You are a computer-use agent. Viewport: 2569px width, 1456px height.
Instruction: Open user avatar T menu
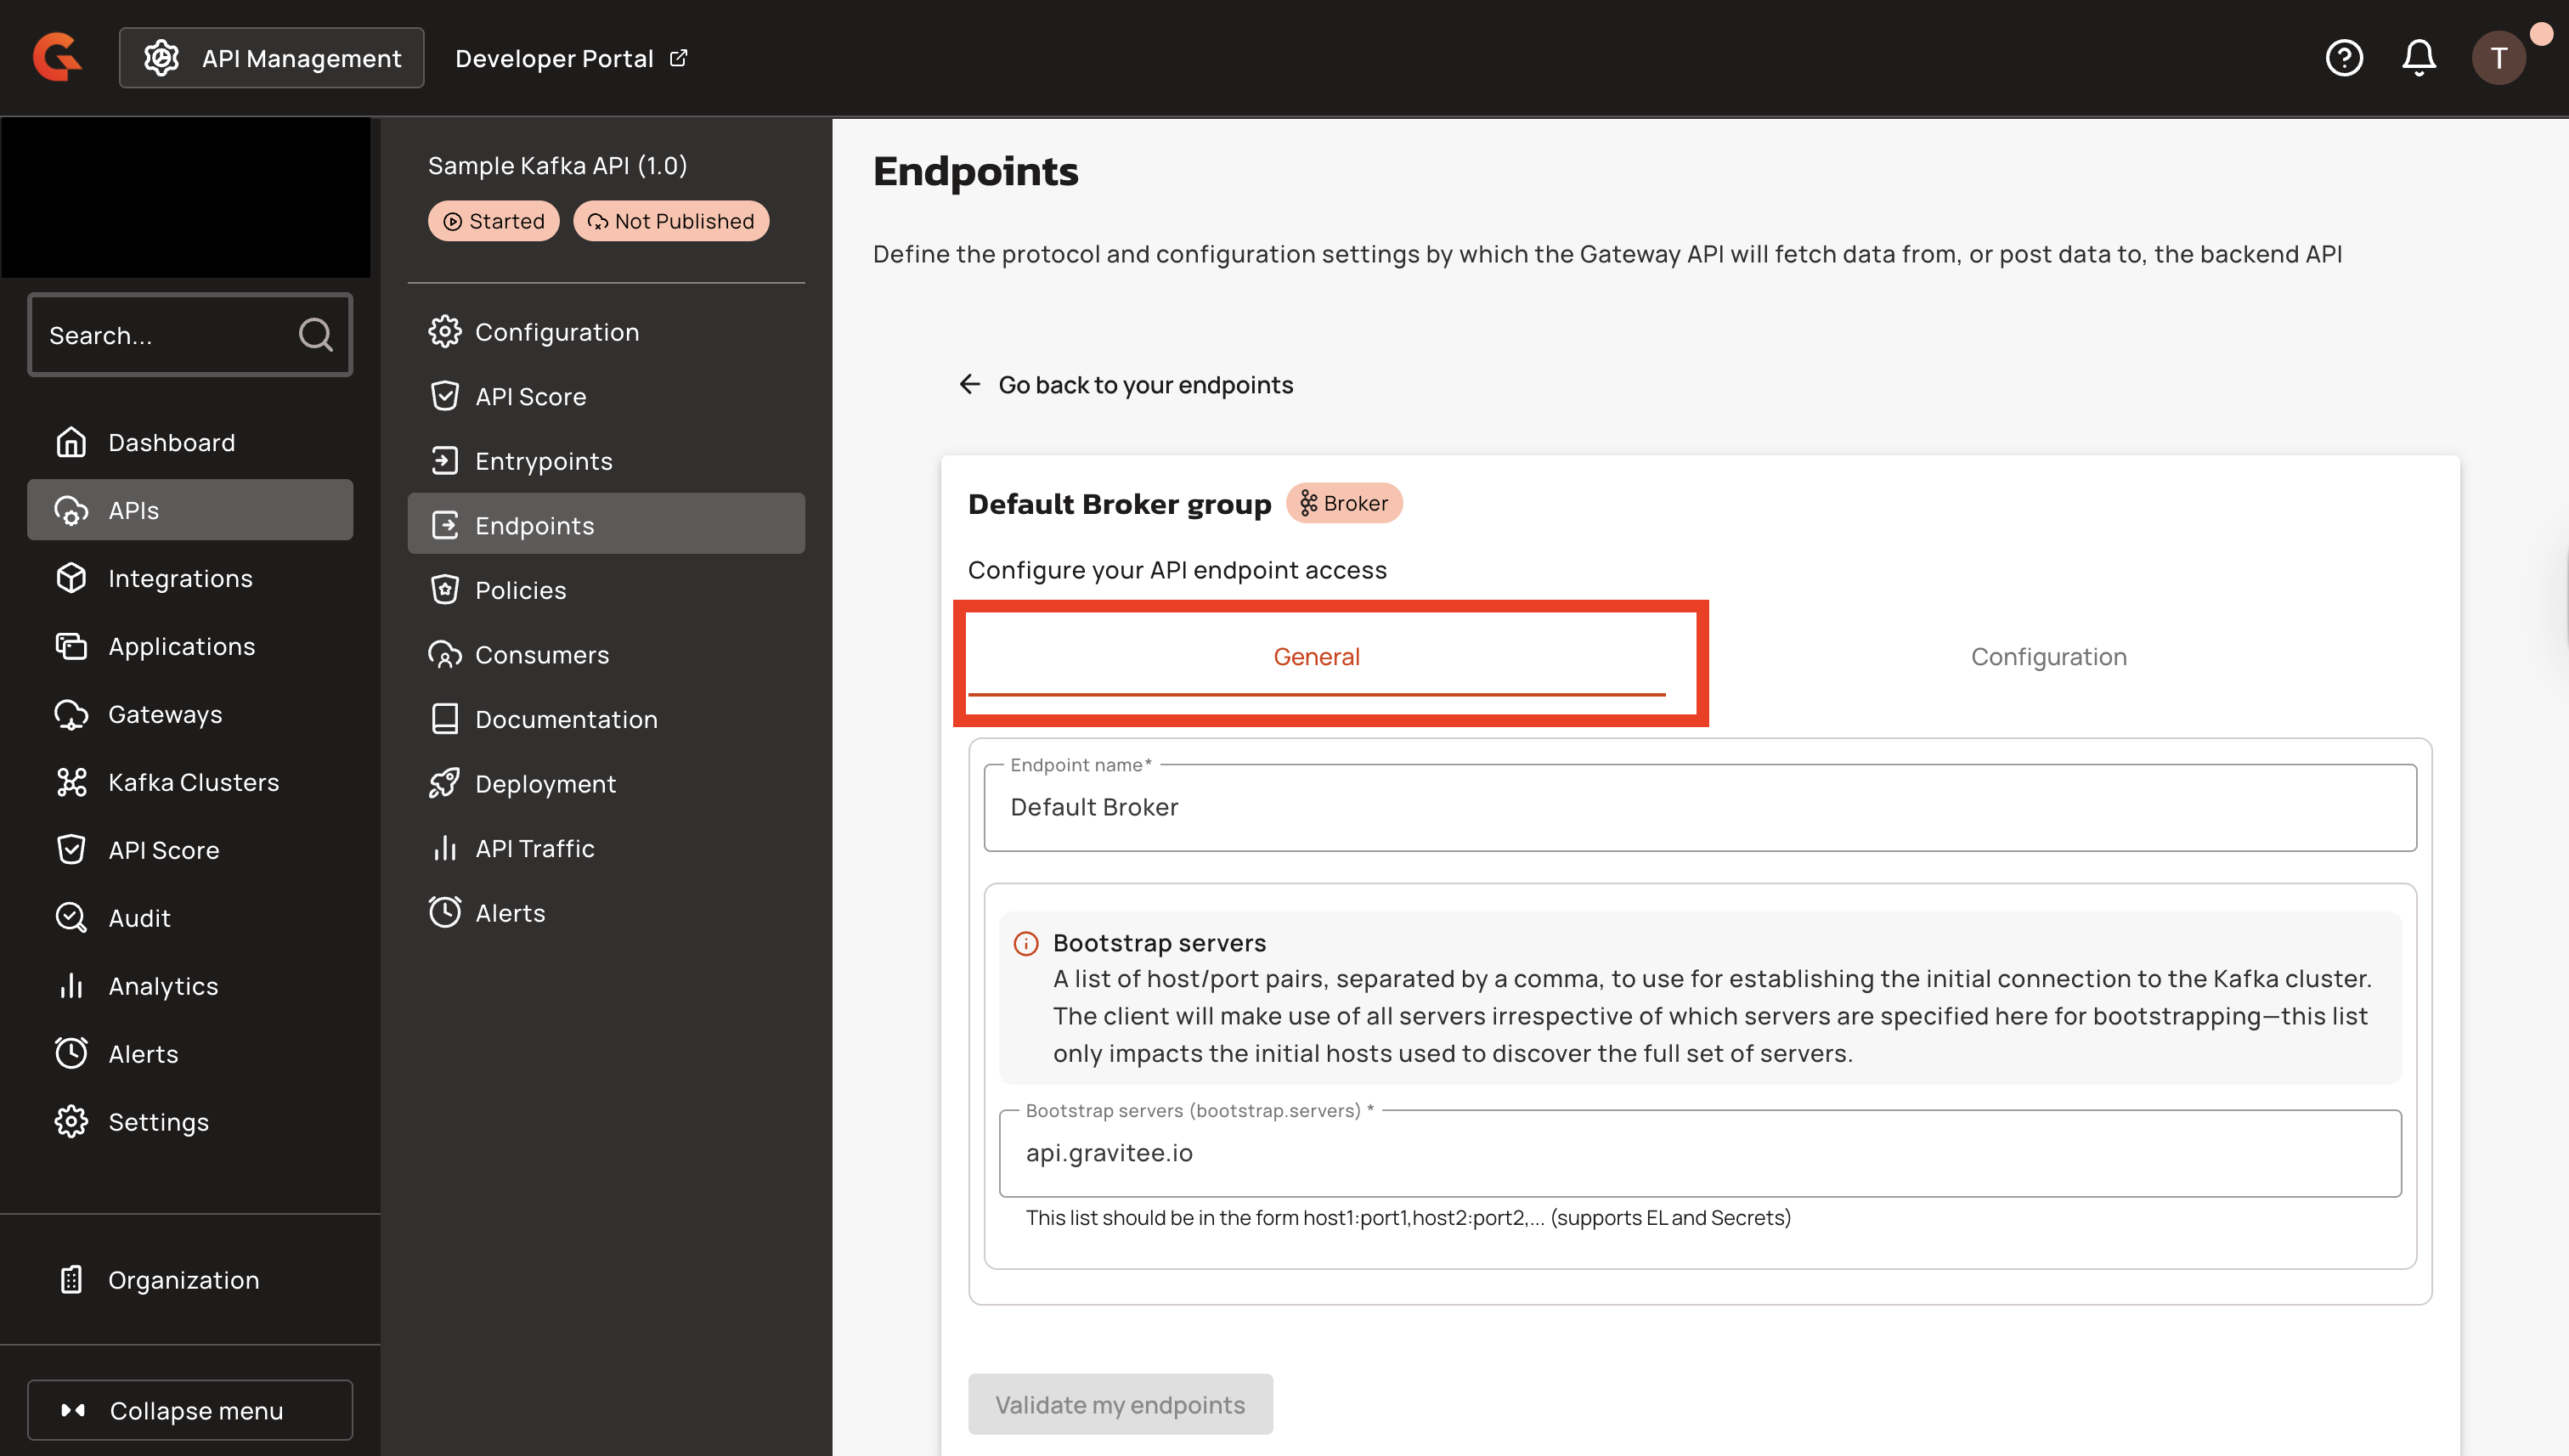(2498, 58)
